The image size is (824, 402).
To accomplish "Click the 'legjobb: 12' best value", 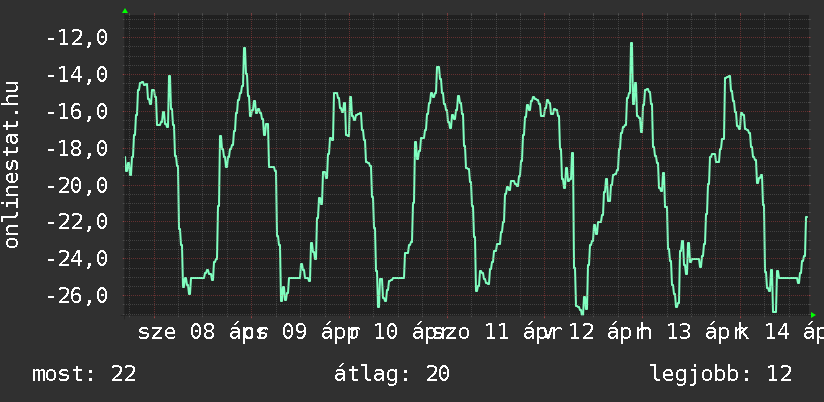I will tap(720, 374).
